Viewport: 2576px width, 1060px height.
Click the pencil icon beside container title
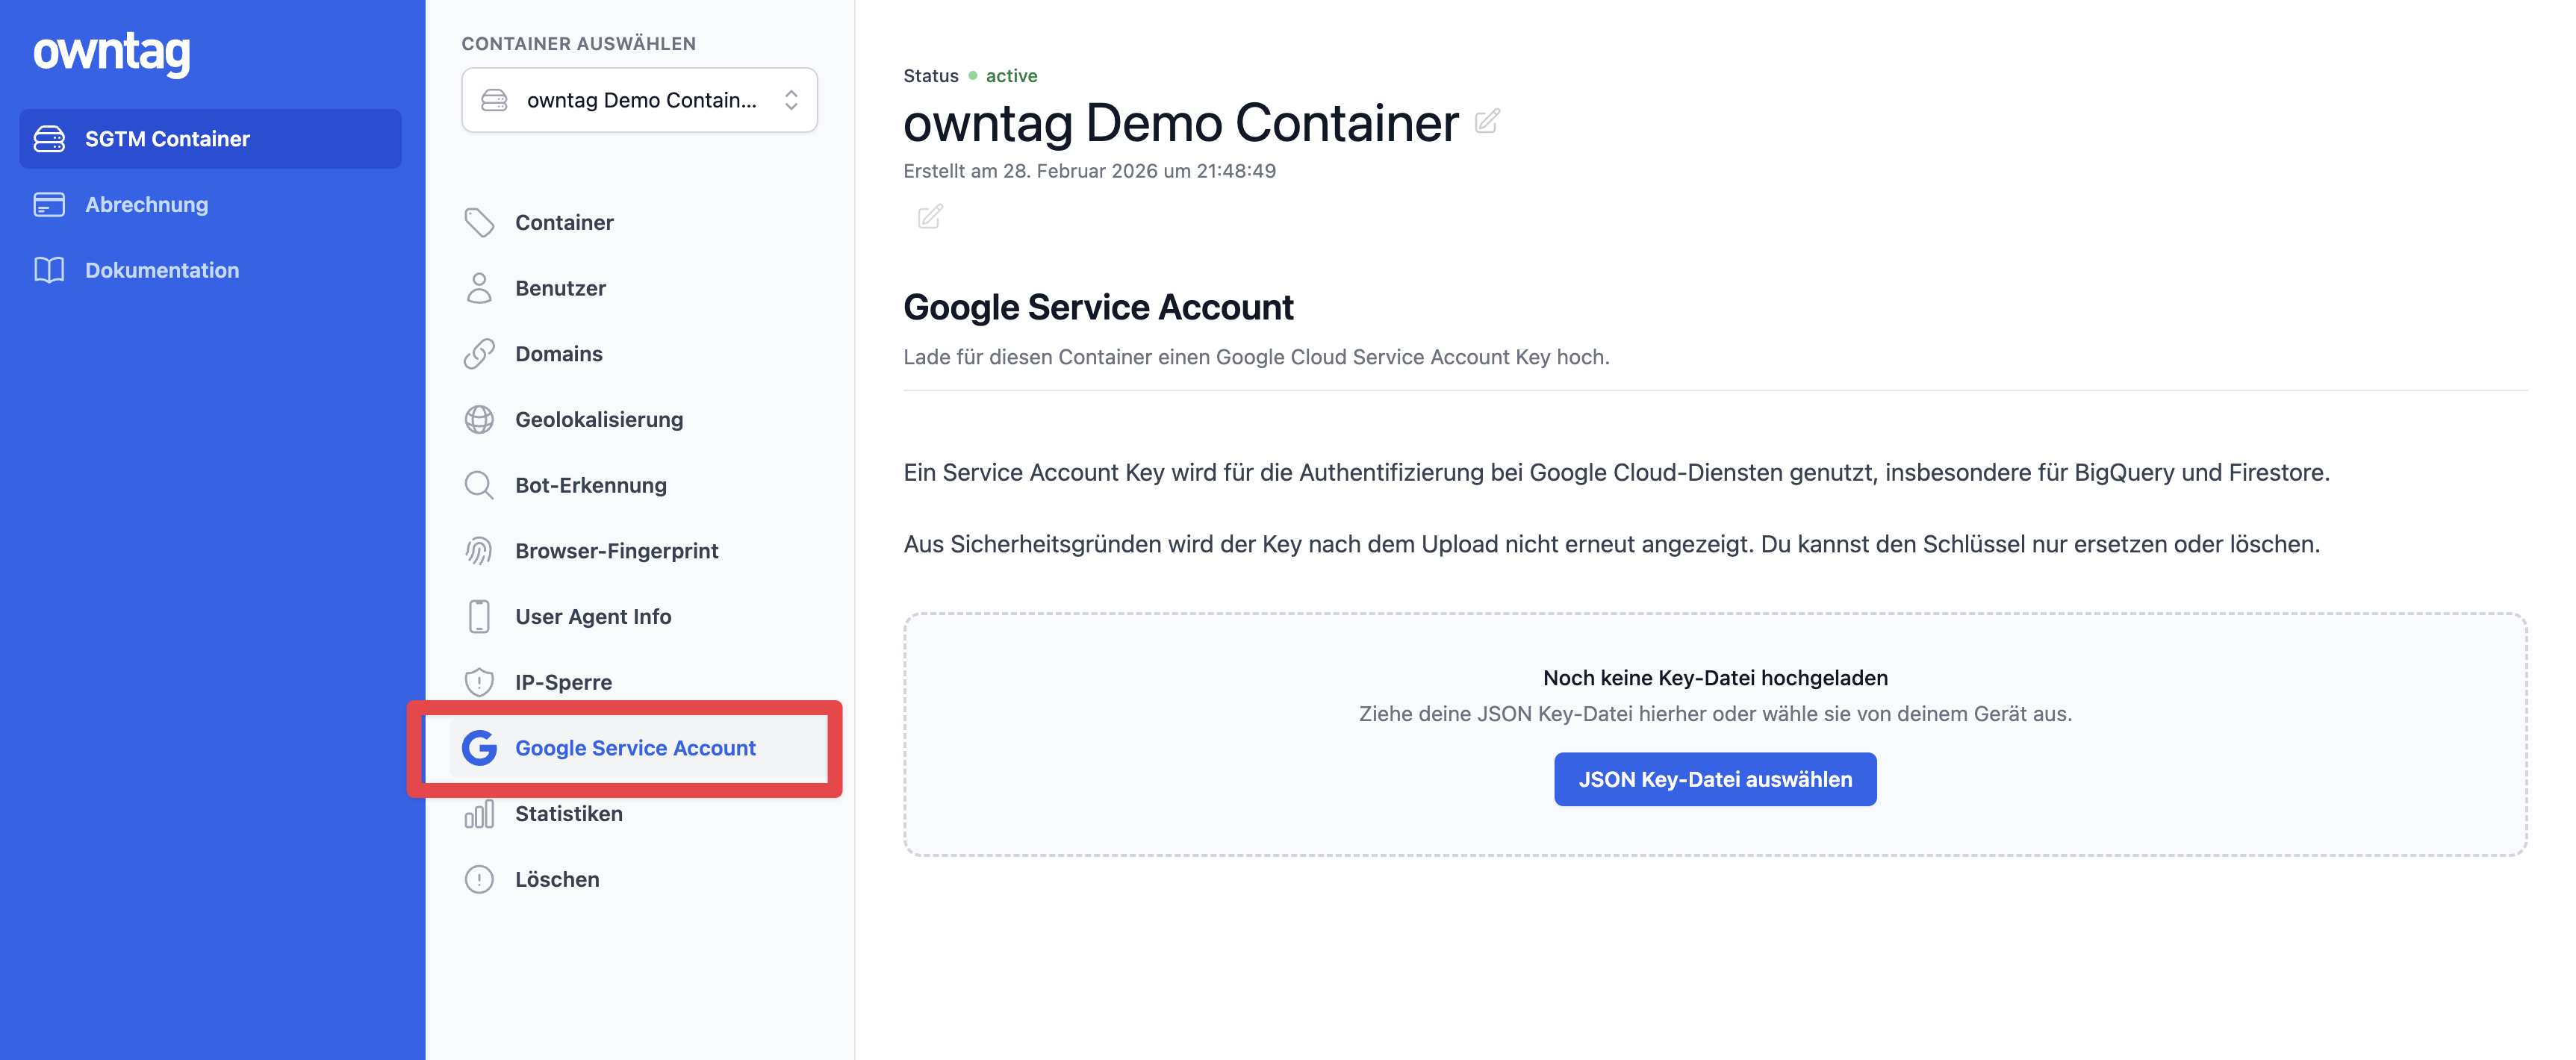(x=1486, y=122)
